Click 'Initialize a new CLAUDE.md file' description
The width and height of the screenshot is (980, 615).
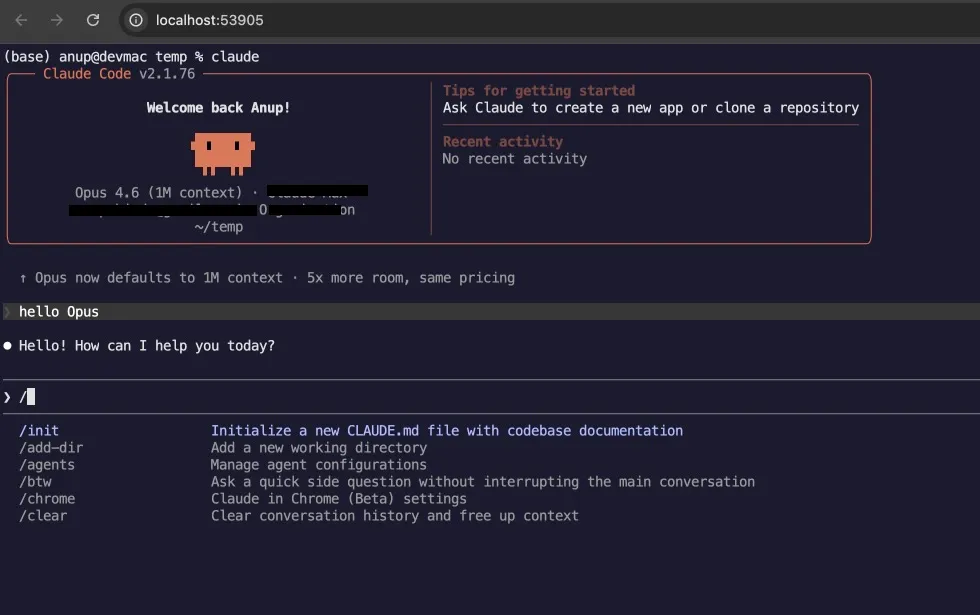click(x=446, y=431)
